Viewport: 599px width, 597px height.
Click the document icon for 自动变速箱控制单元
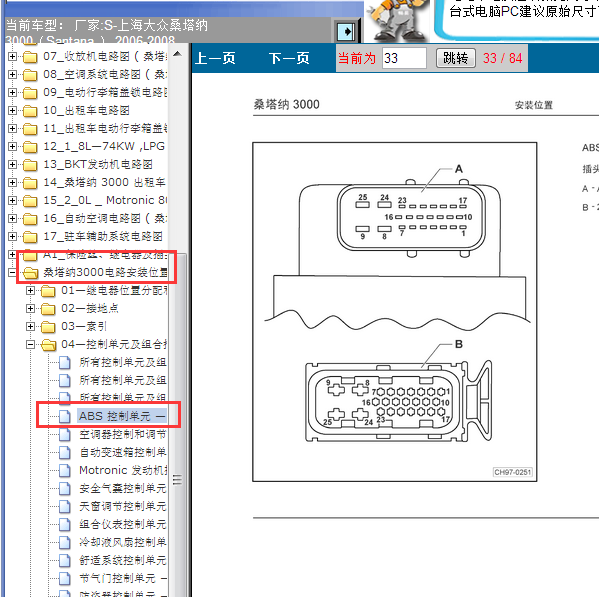[x=65, y=453]
